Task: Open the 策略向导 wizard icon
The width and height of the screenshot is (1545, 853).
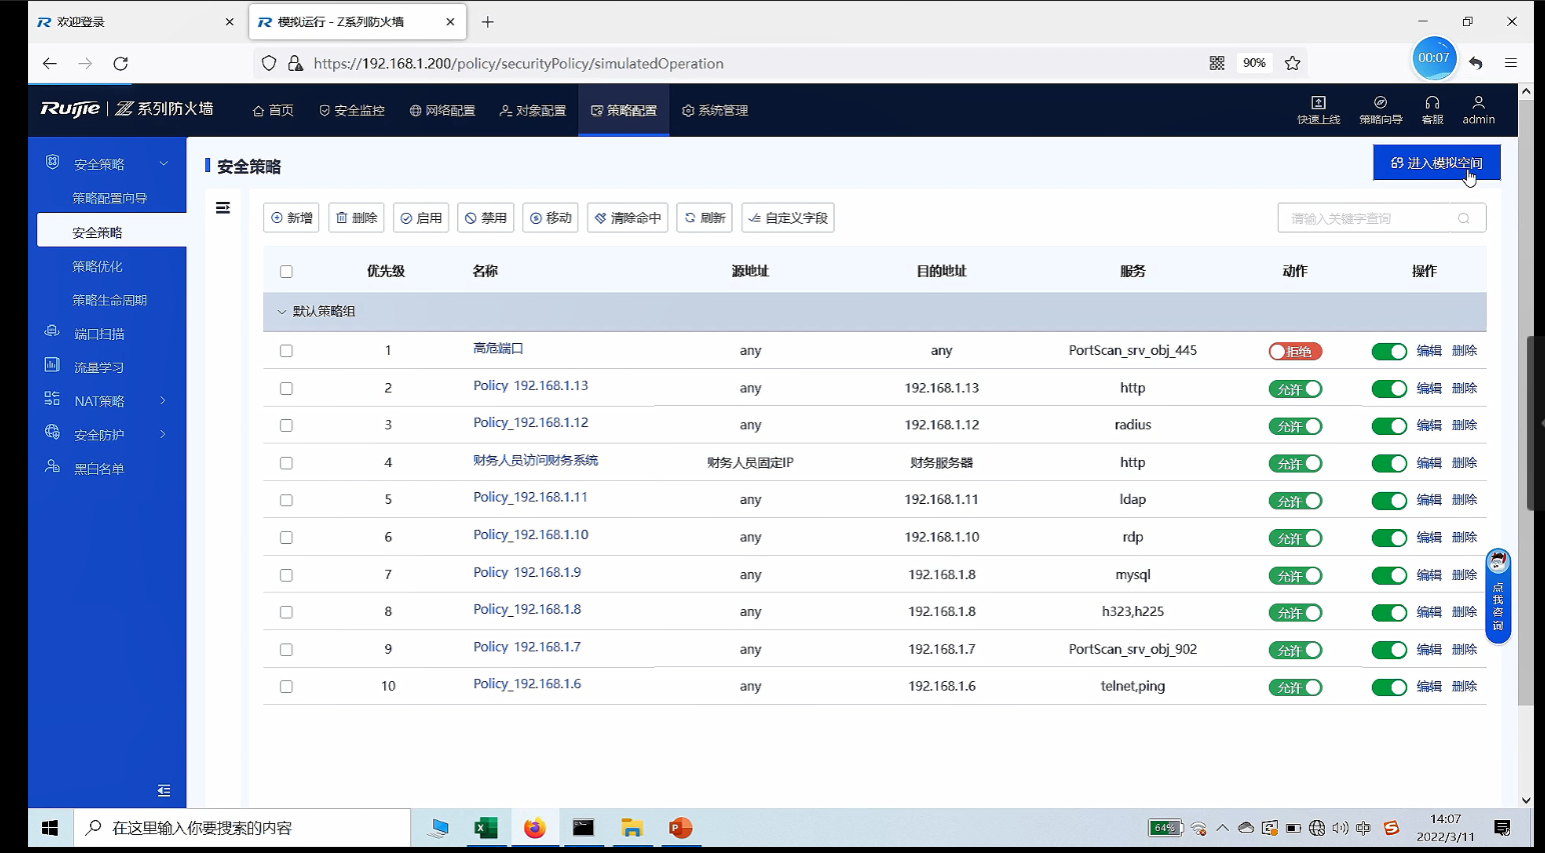Action: tap(1380, 103)
